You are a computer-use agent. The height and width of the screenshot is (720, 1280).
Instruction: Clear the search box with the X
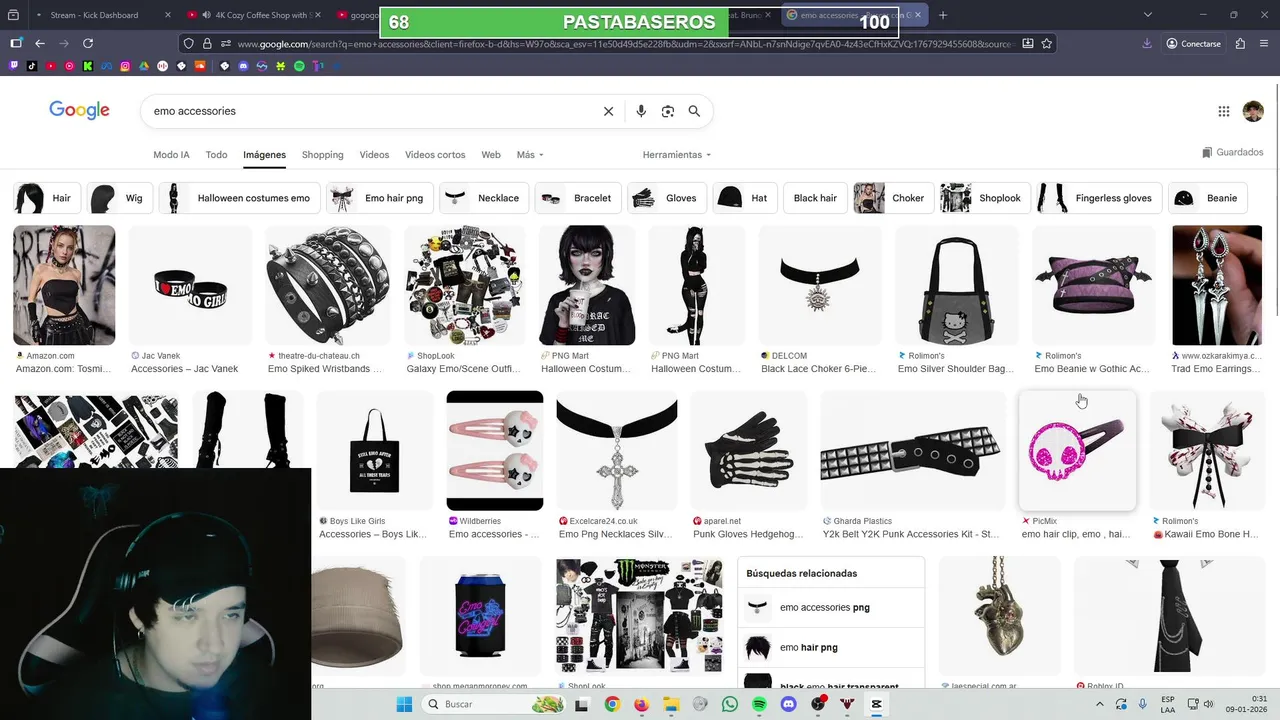click(608, 111)
